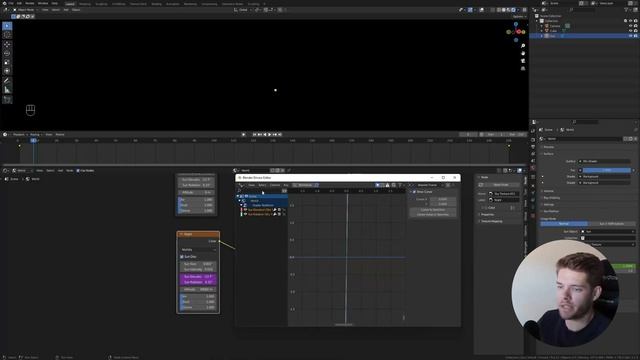The height and width of the screenshot is (360, 640).
Task: Click the current frame marker in timeline
Action: (x=33, y=140)
